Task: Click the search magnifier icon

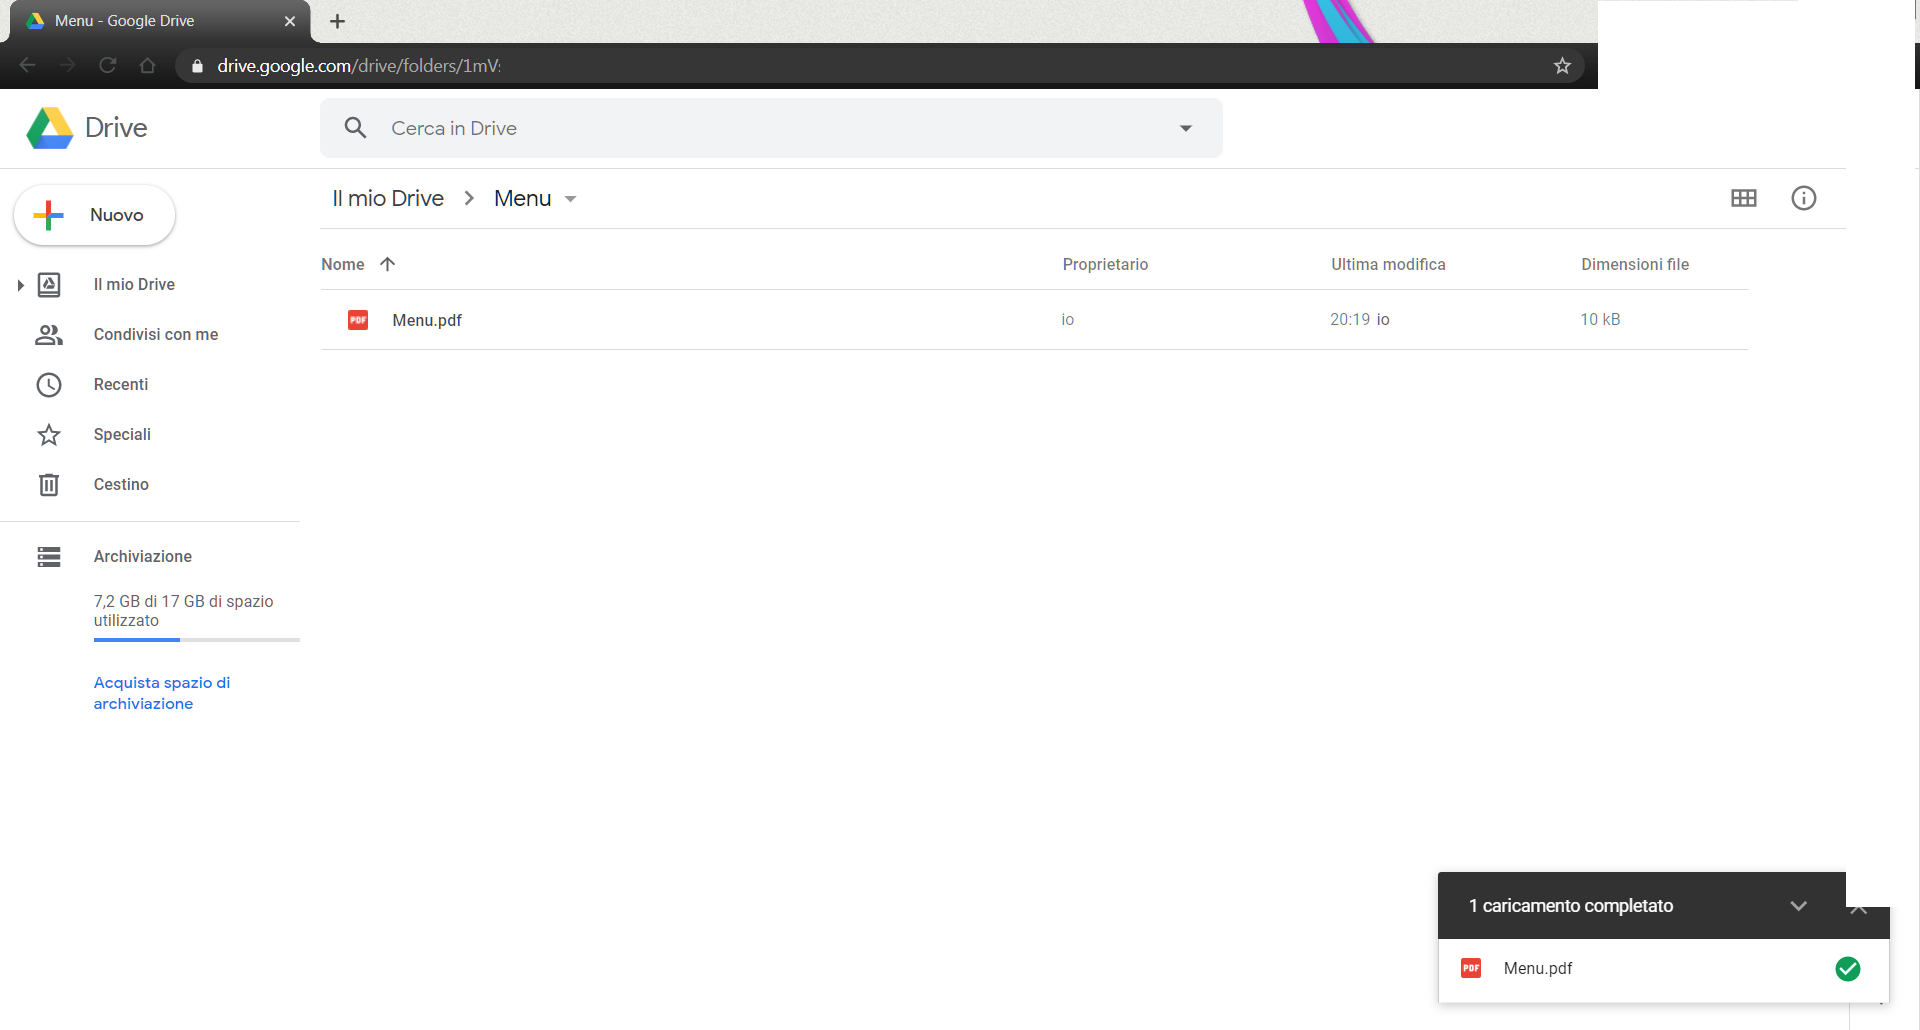Action: coord(355,128)
